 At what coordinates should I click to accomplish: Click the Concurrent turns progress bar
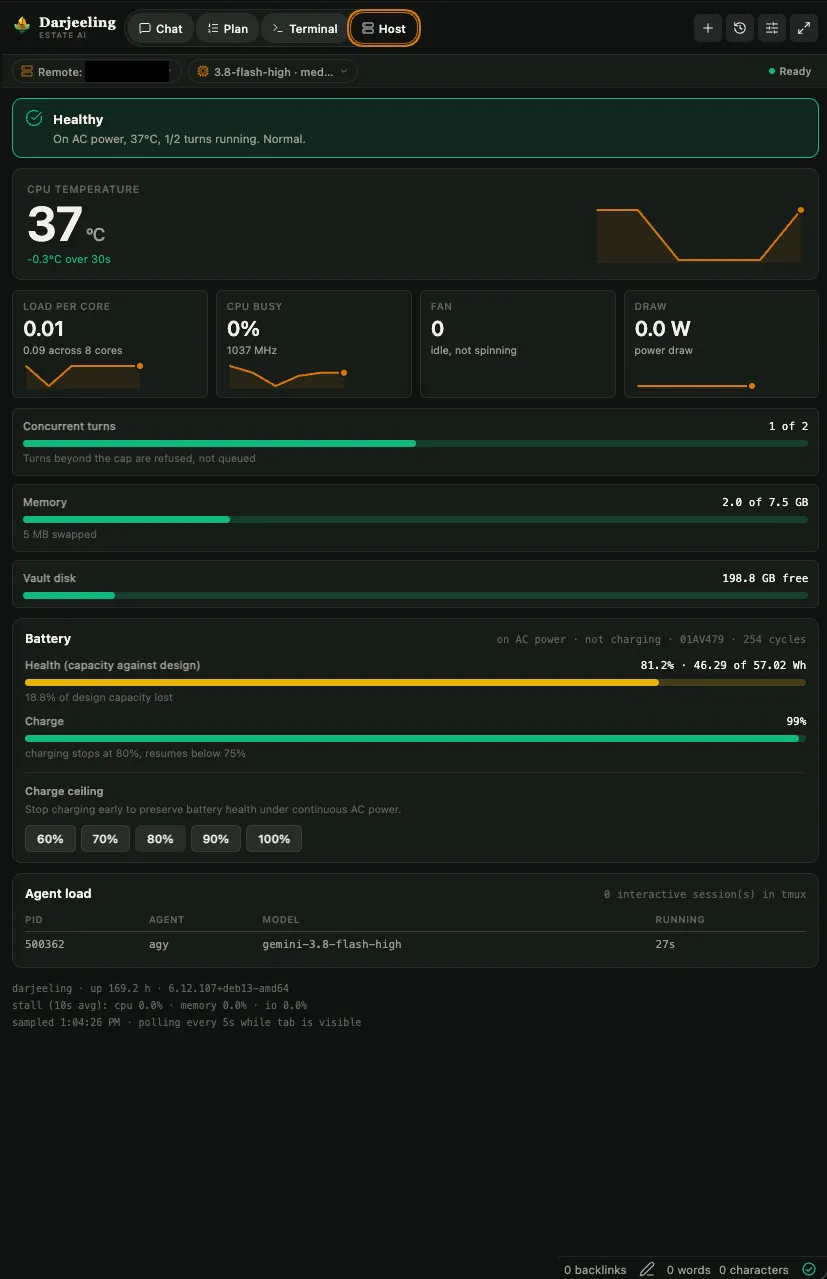pos(415,443)
